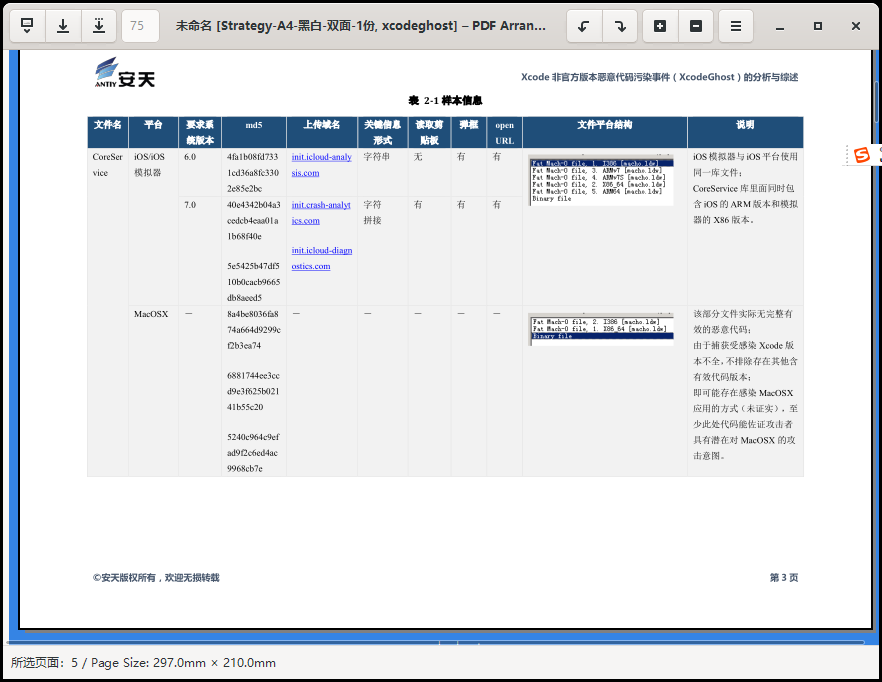The image size is (882, 682).
Task: Click md5 value starting 8a4be8036fa8
Action: coord(254,330)
